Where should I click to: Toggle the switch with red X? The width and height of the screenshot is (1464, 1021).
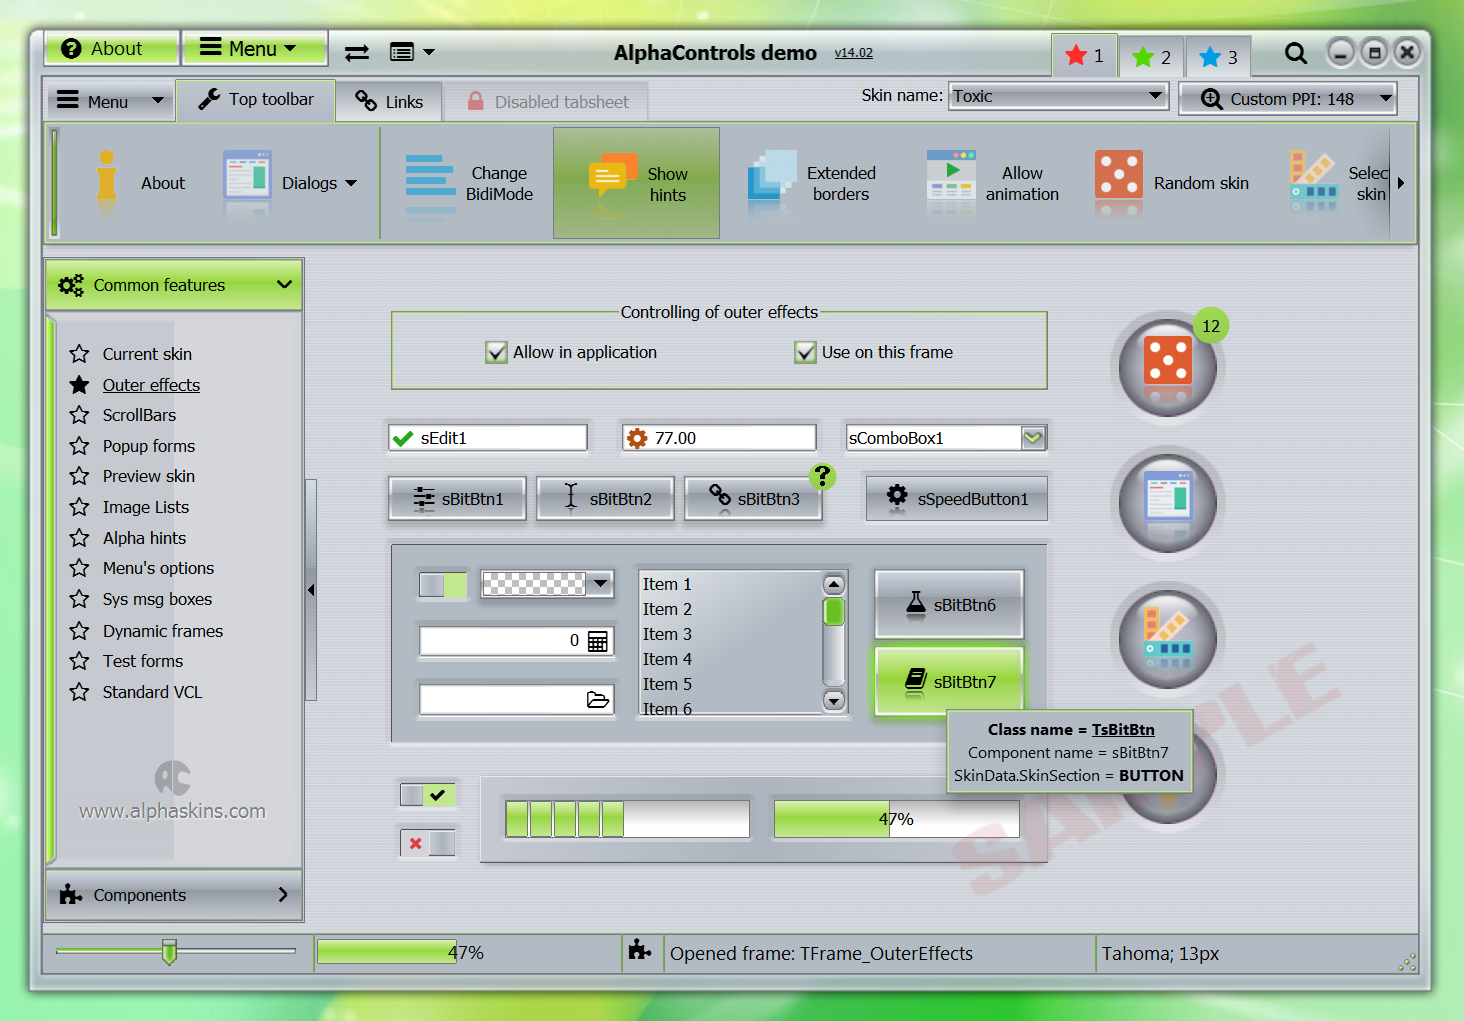pos(427,844)
